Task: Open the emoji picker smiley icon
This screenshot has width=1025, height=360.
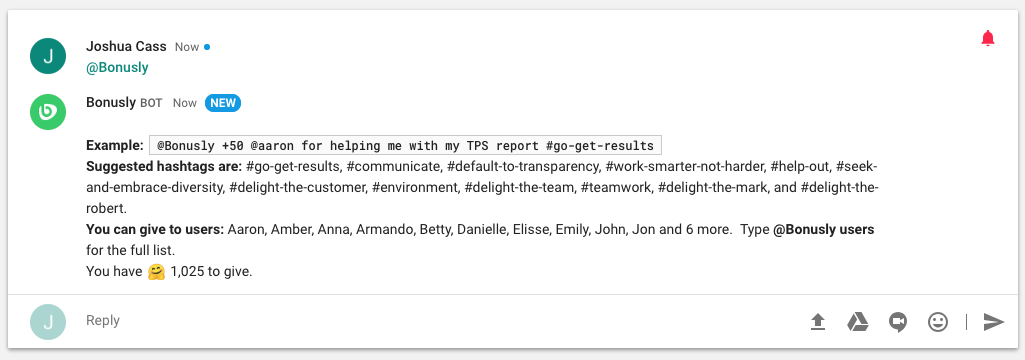Action: (x=938, y=321)
